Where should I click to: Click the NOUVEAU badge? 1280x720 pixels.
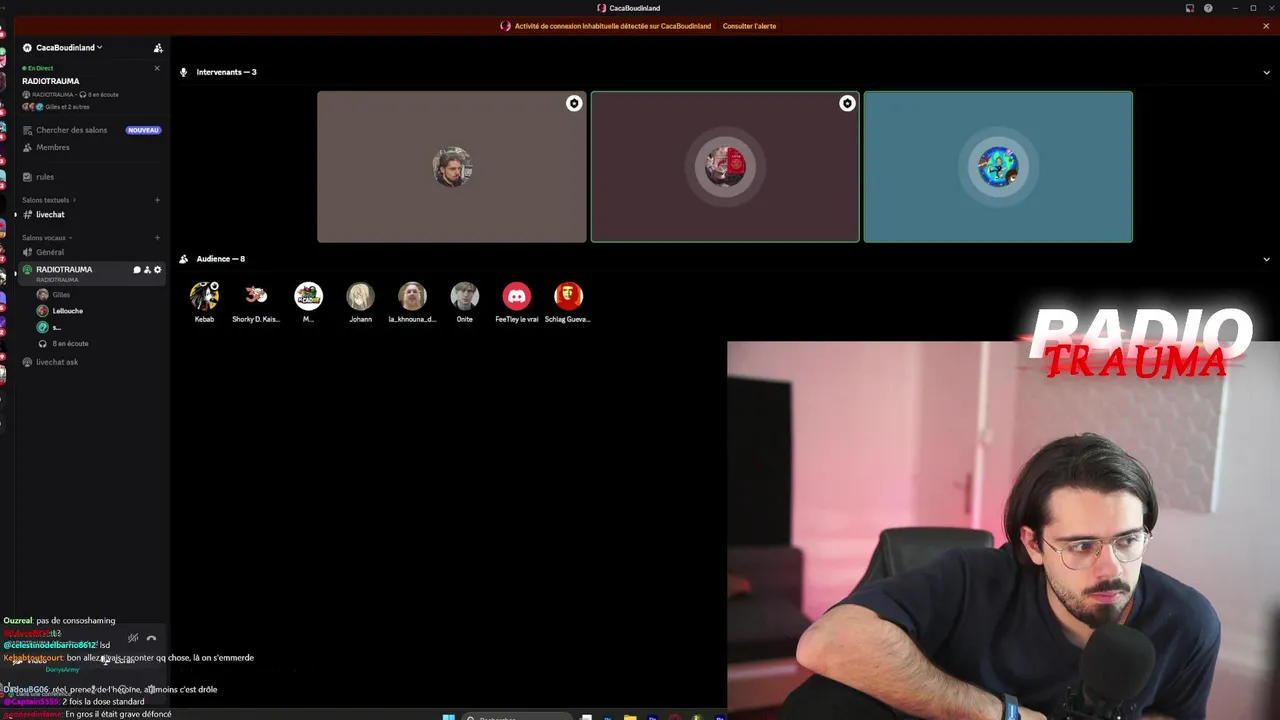pos(143,130)
